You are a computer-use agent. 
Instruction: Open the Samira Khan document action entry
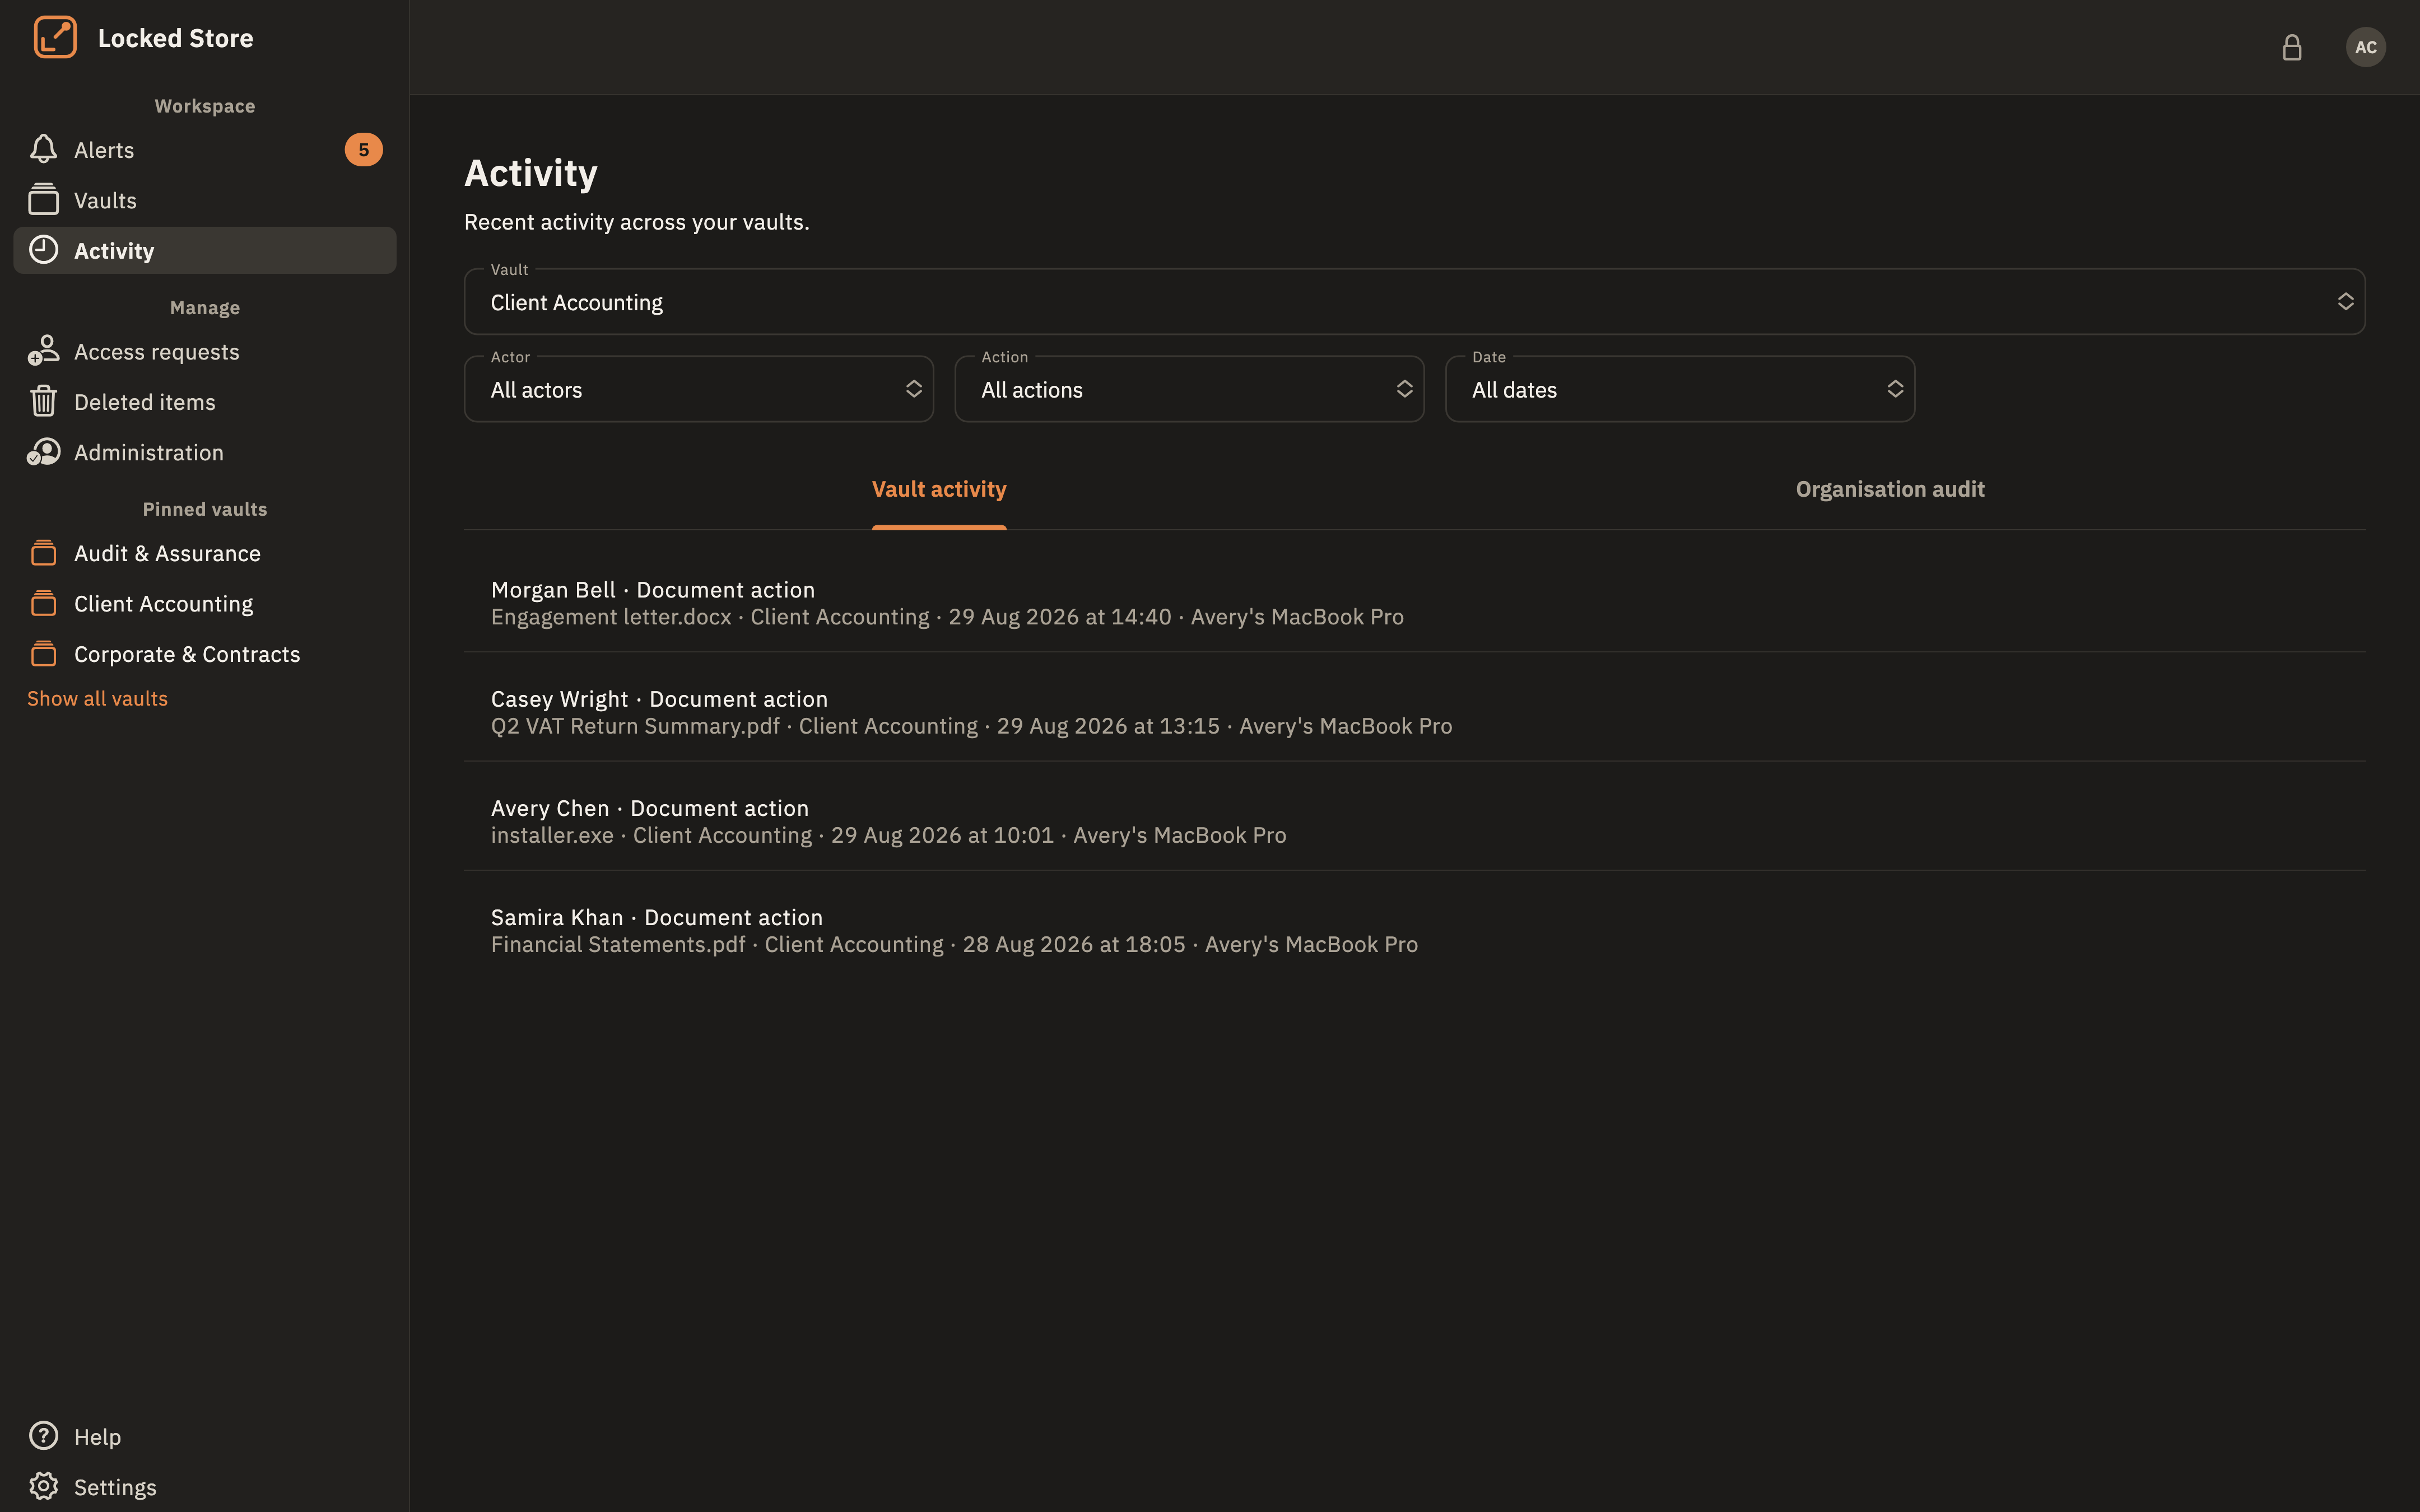(x=1414, y=930)
